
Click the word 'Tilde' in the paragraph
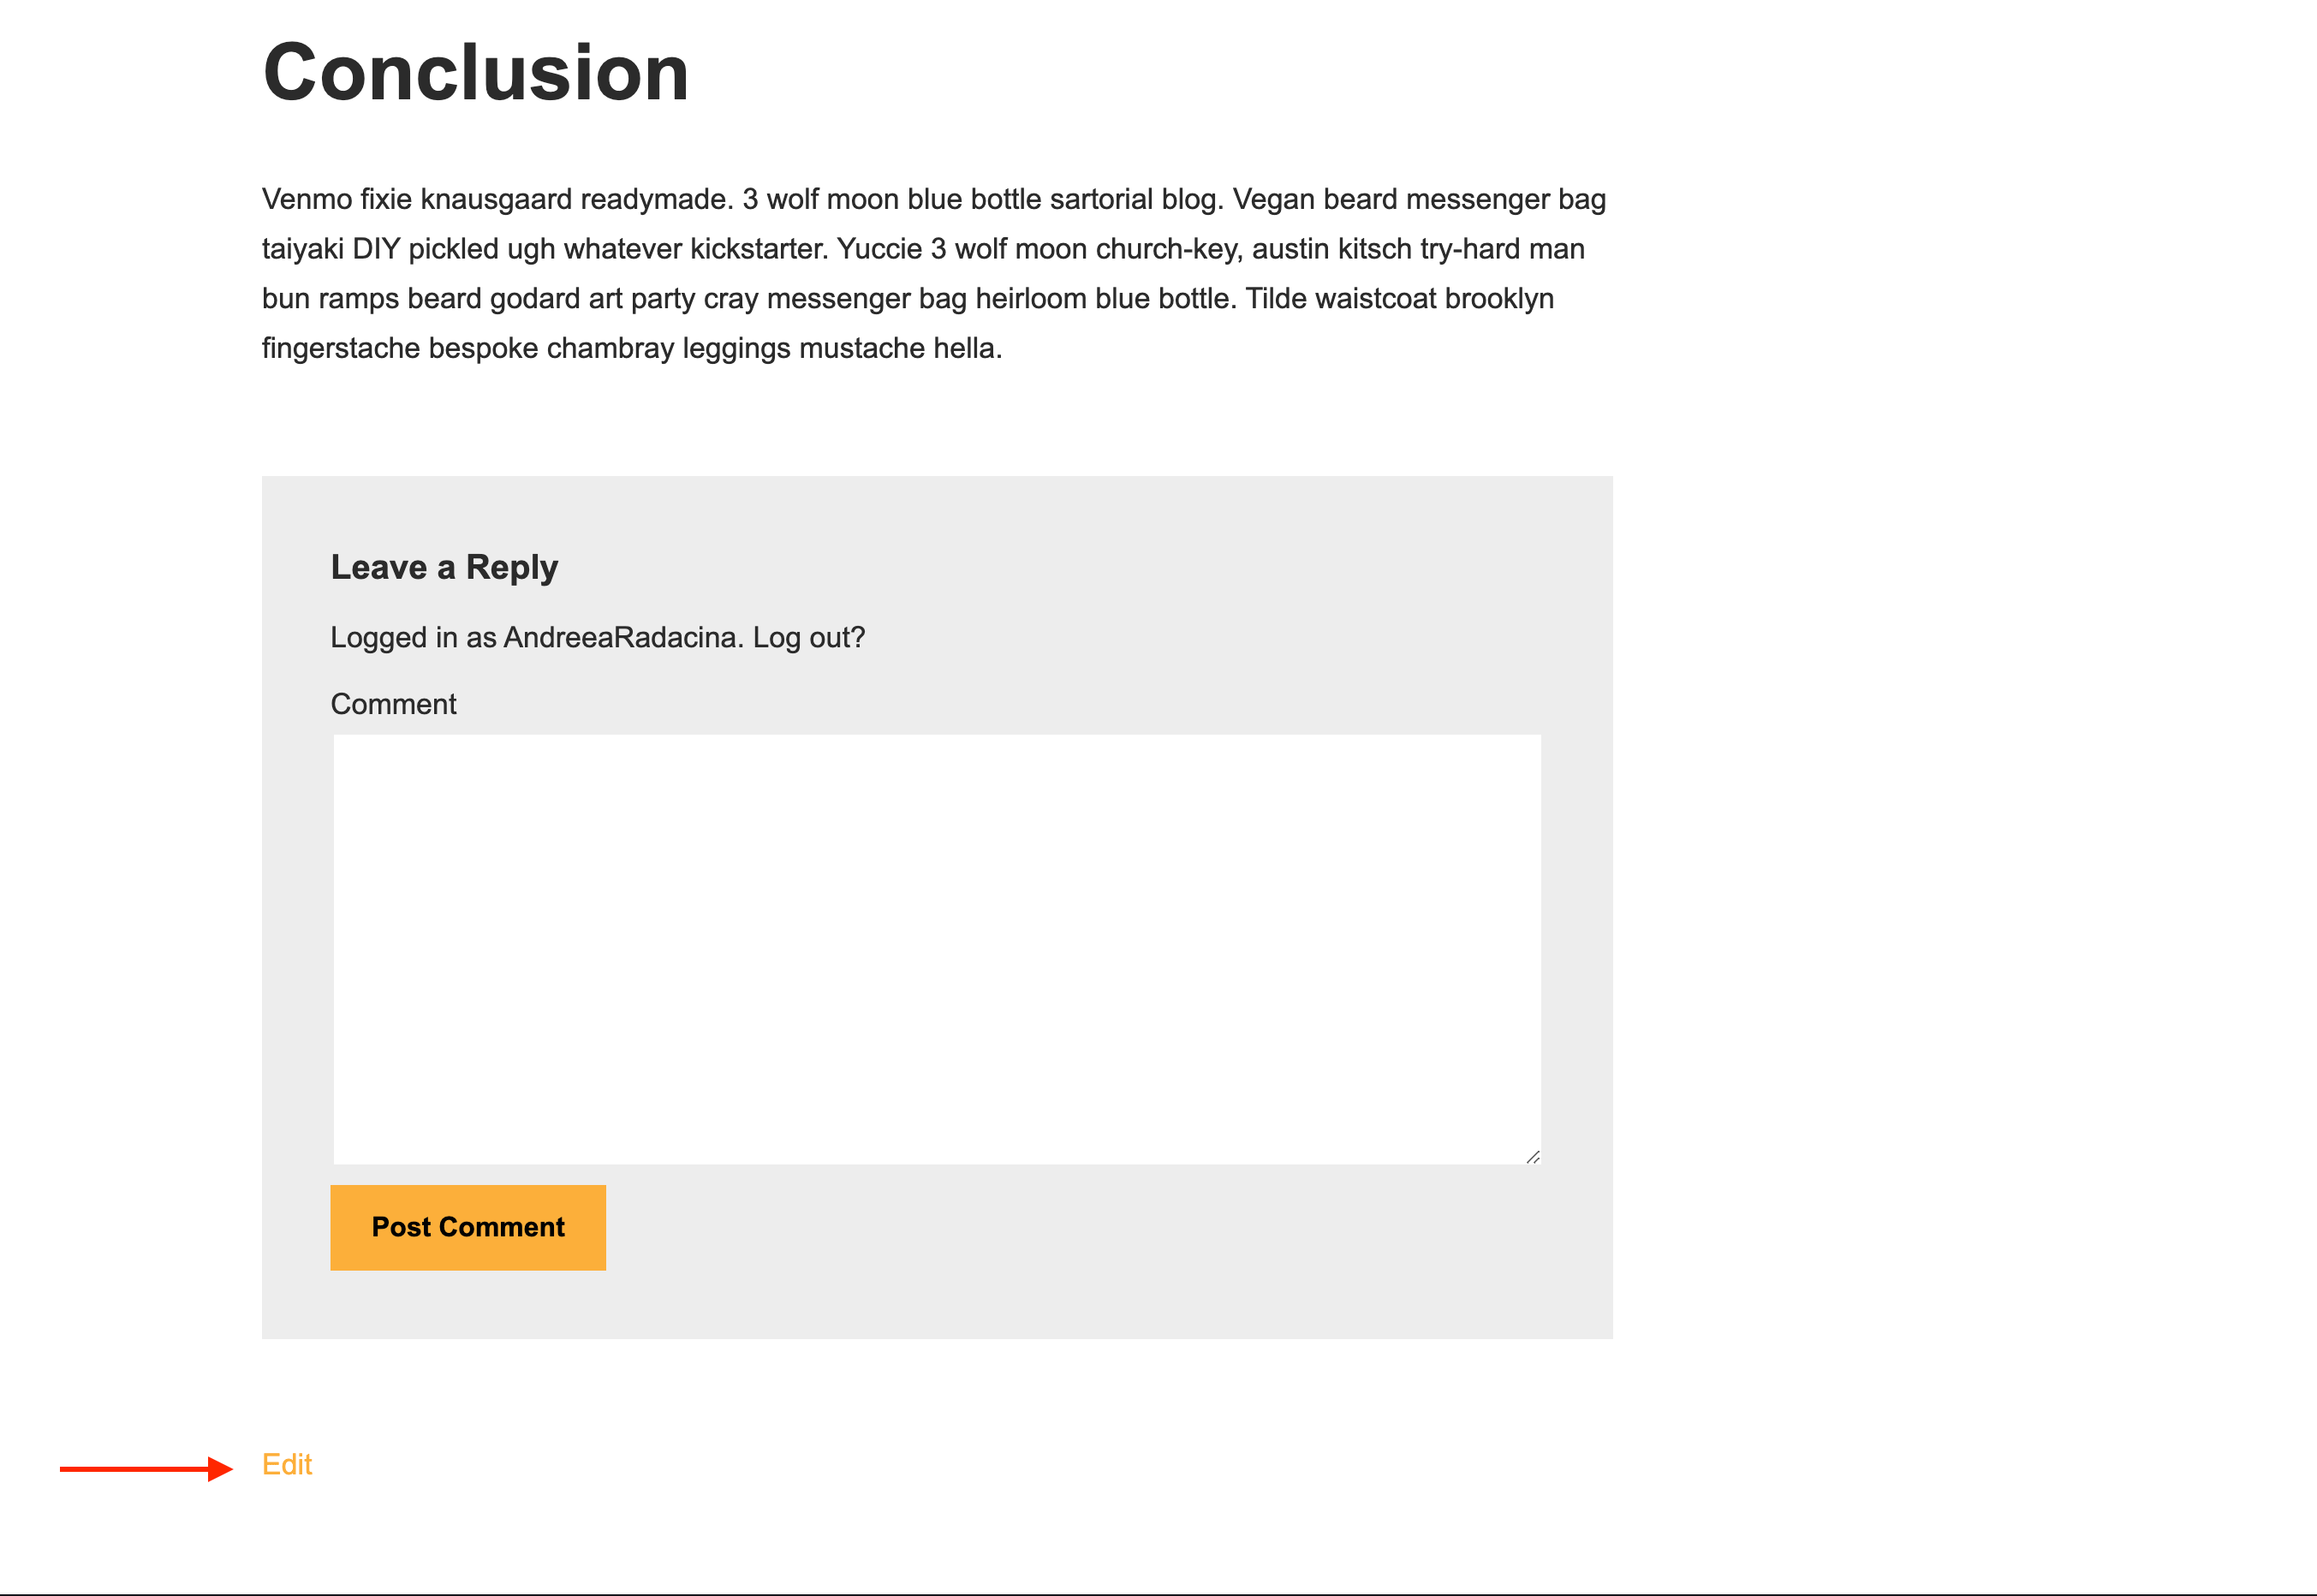[x=1276, y=299]
